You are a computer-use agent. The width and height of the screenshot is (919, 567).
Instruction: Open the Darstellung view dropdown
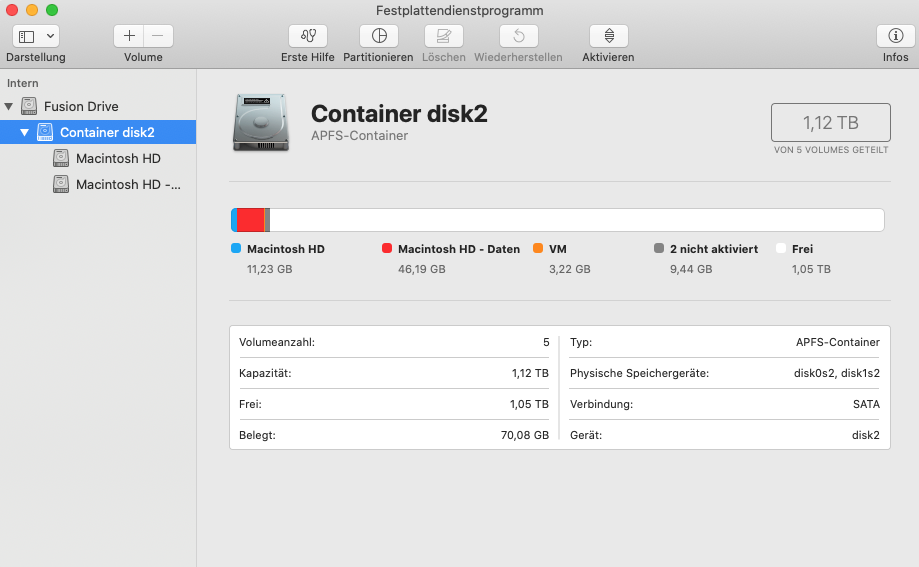(36, 36)
